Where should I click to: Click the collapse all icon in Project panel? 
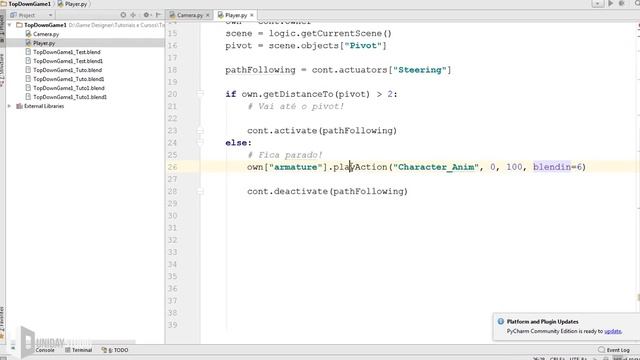[133, 15]
